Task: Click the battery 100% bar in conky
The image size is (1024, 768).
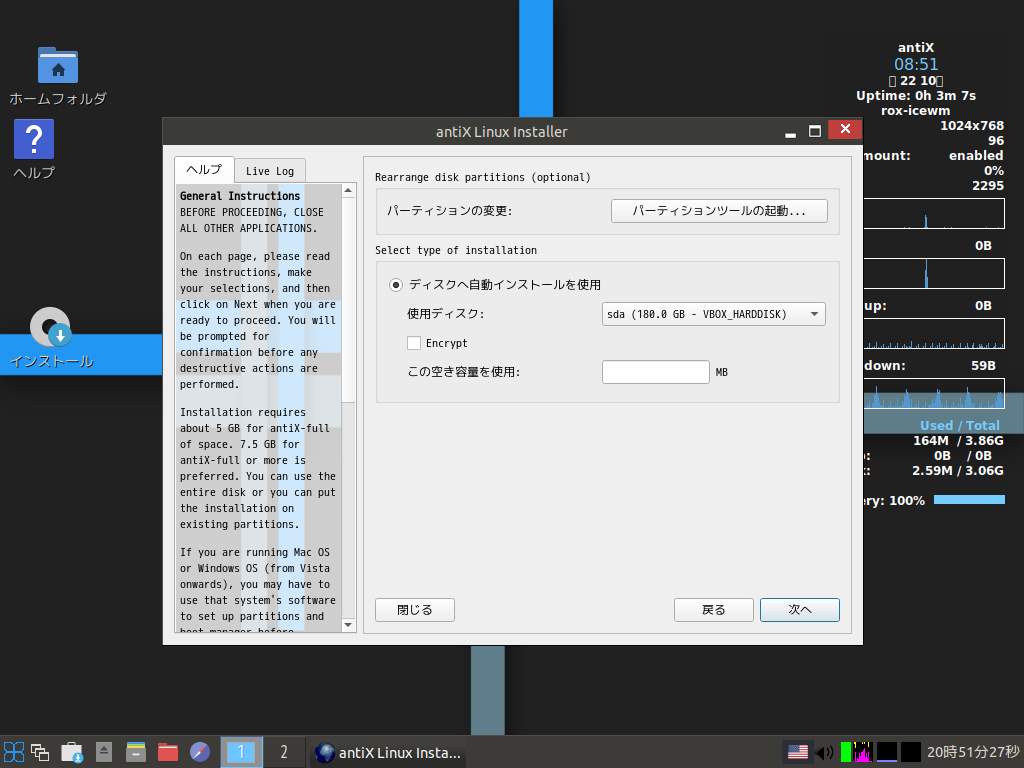Action: (x=969, y=500)
